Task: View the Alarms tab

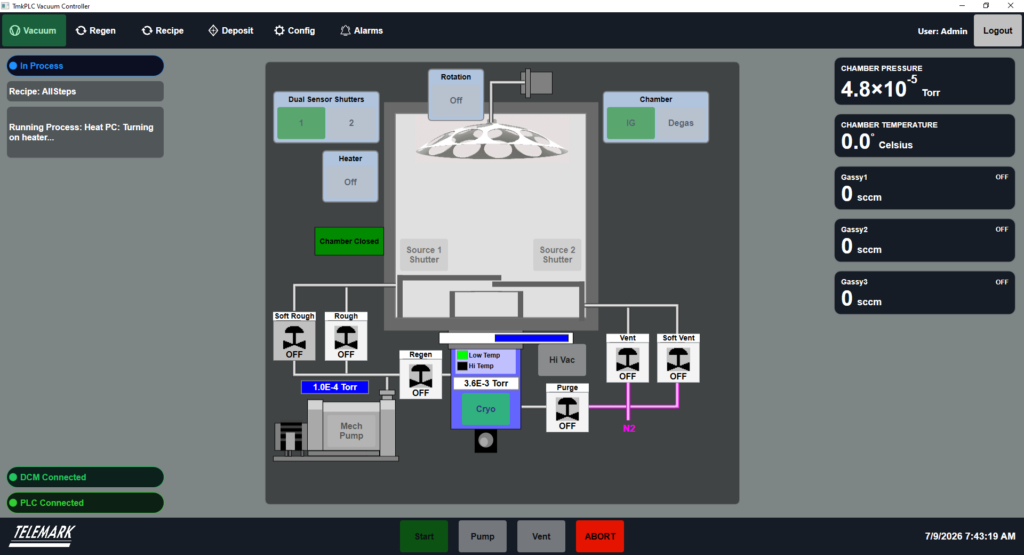Action: point(361,31)
